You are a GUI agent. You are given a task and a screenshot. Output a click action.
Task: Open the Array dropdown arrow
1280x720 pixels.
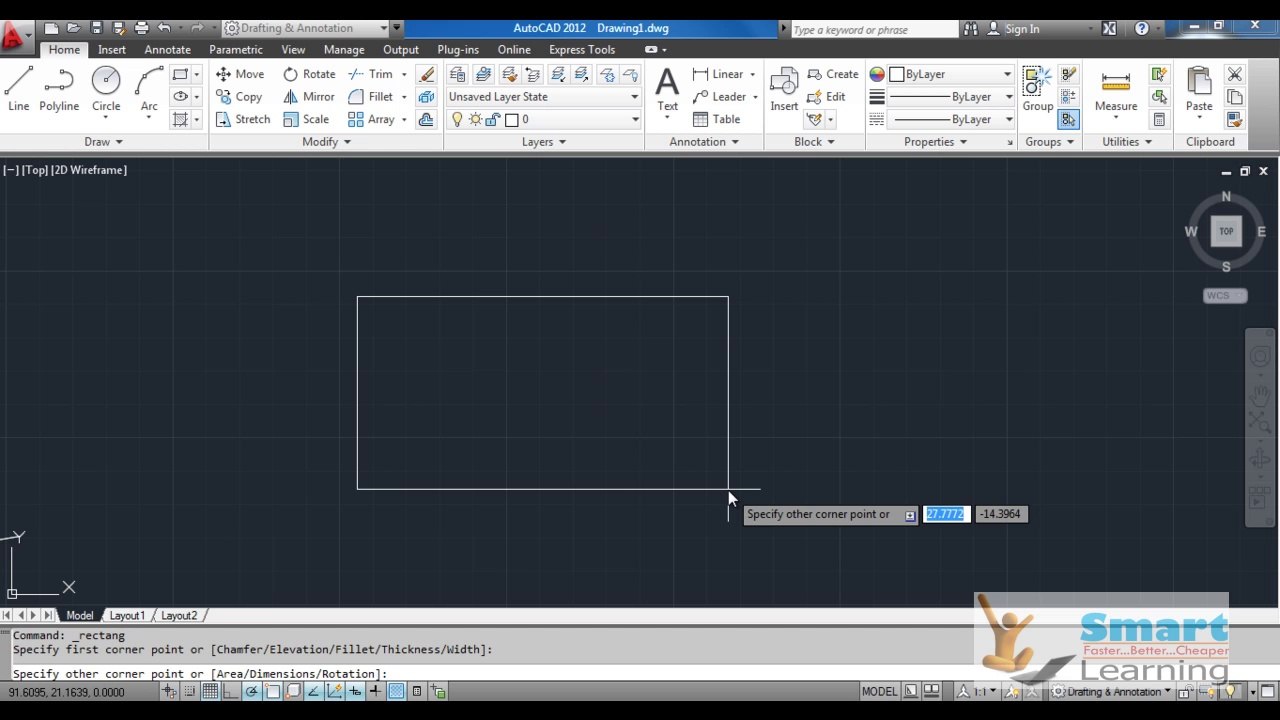(404, 119)
